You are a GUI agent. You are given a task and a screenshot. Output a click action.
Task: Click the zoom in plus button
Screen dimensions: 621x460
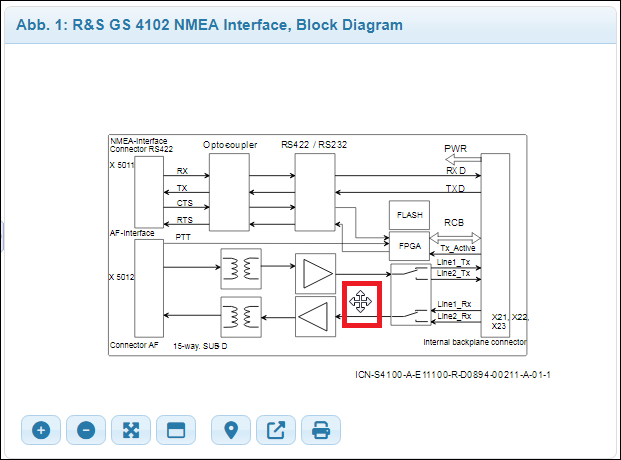41,430
